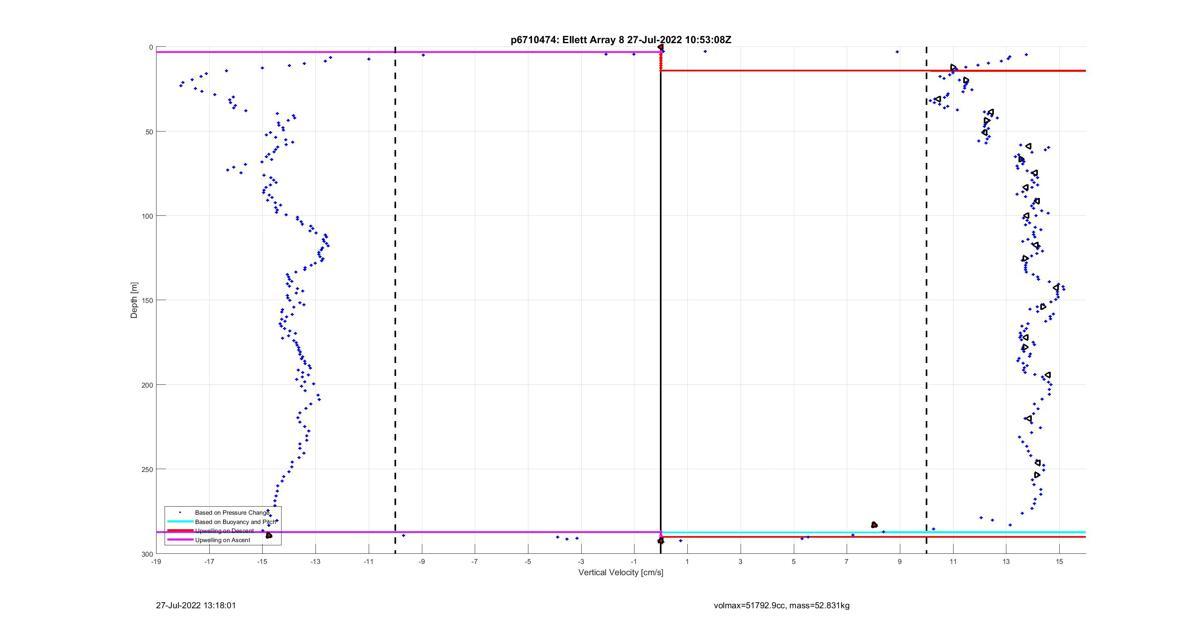Click legend entry 'Upwelling on Descent'

click(224, 531)
